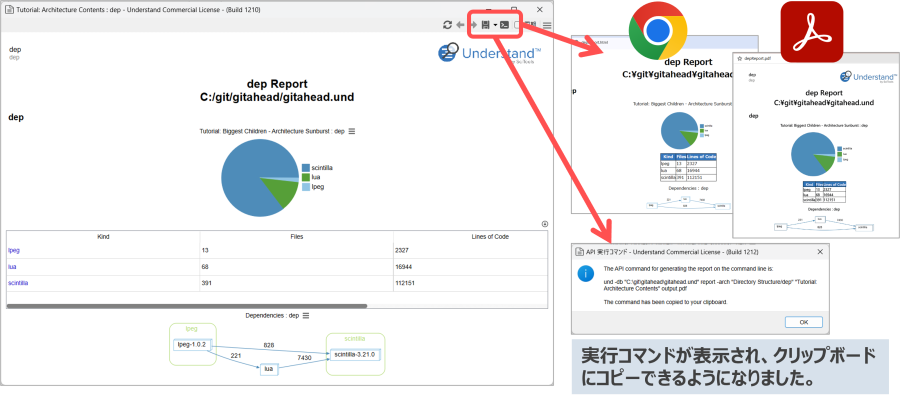Refresh the dep report view
The image size is (900, 400).
pyautogui.click(x=448, y=25)
